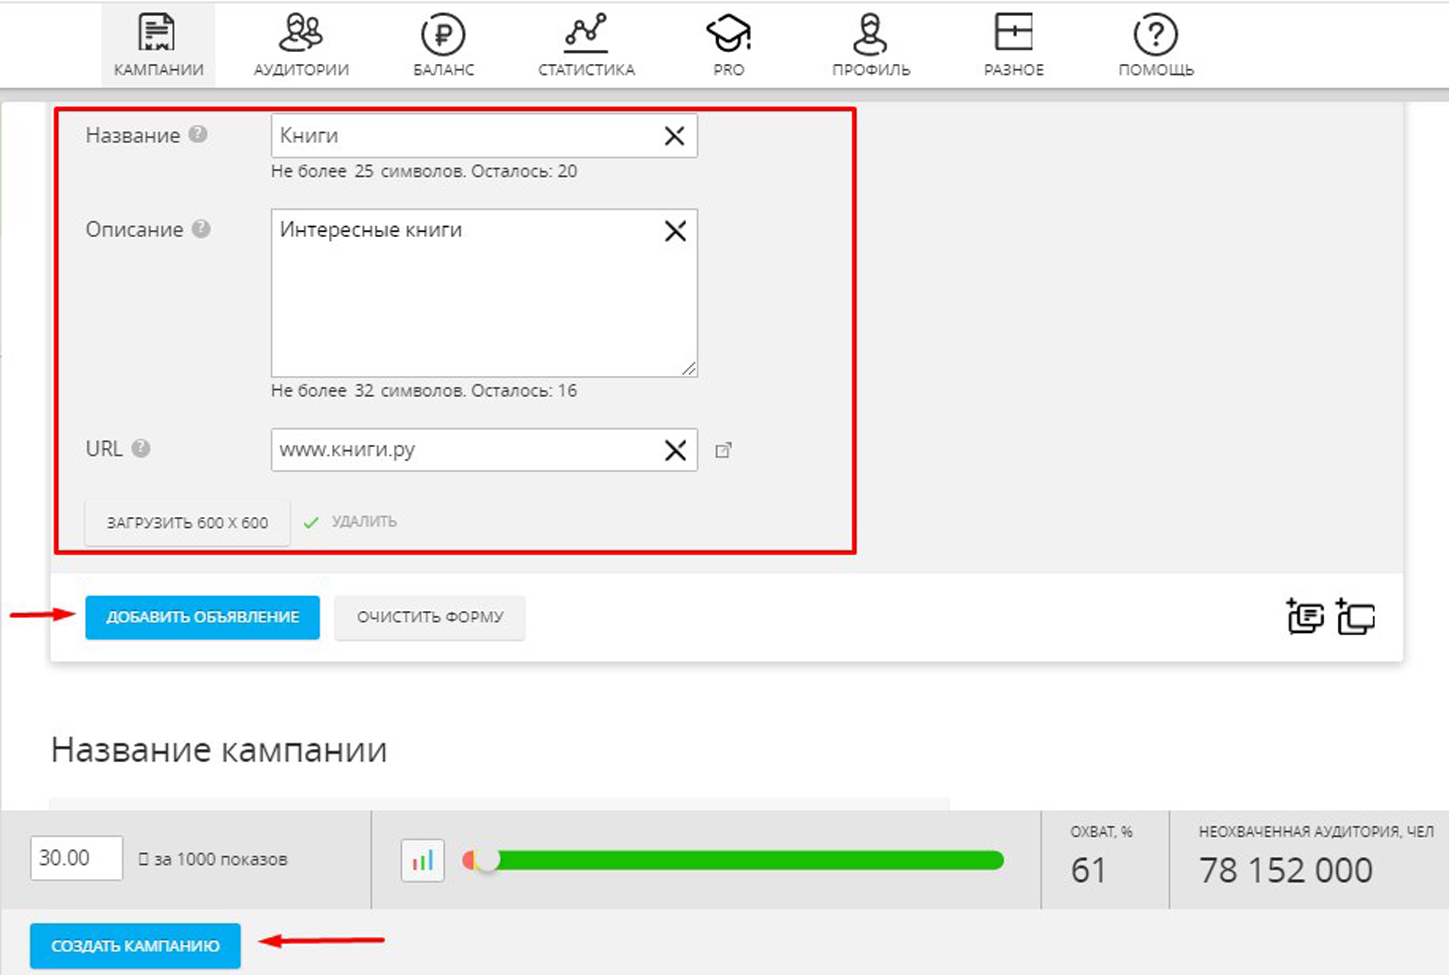Clear the Описание text with X

675,231
